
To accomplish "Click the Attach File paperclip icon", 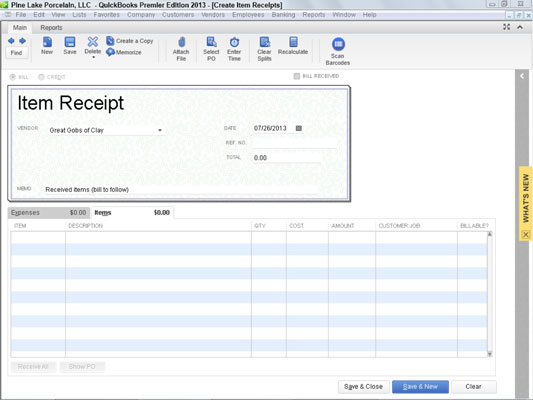I will pos(182,42).
